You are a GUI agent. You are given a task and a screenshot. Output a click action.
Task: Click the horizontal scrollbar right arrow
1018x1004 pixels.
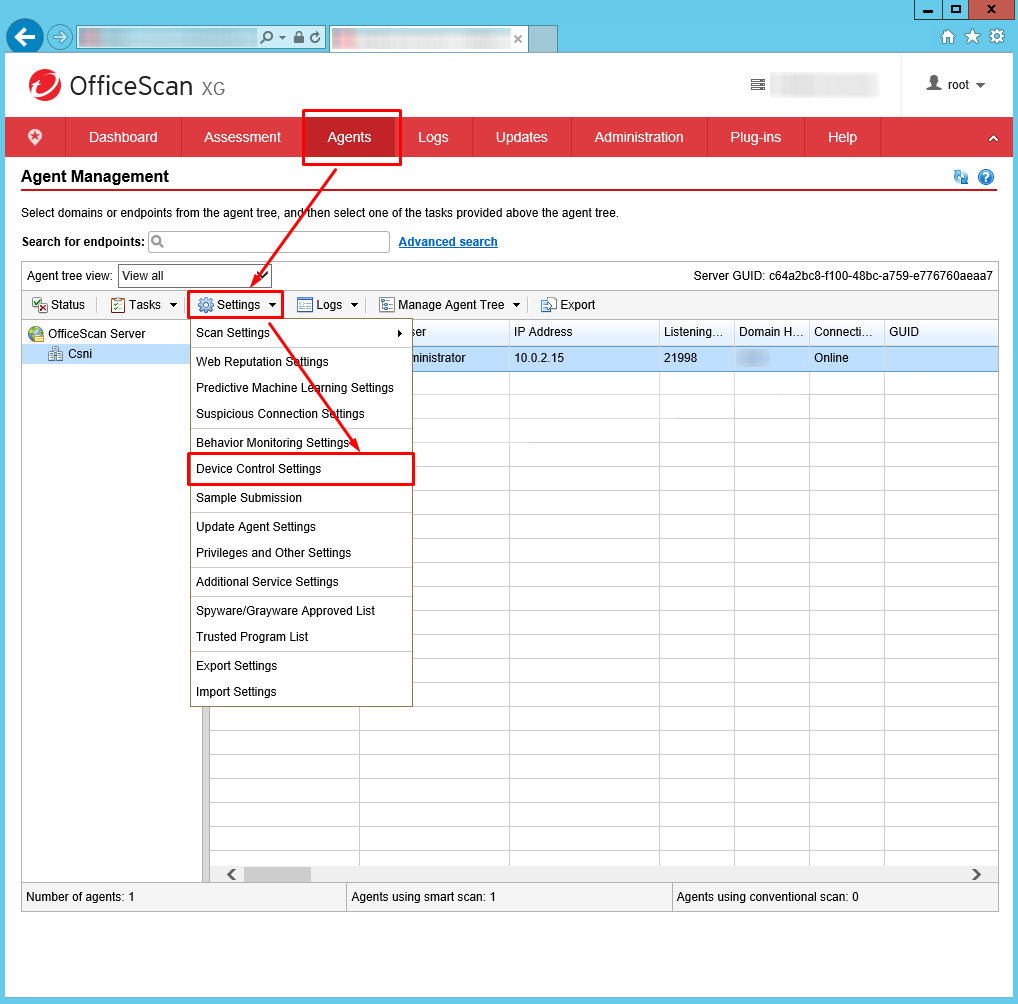(976, 874)
